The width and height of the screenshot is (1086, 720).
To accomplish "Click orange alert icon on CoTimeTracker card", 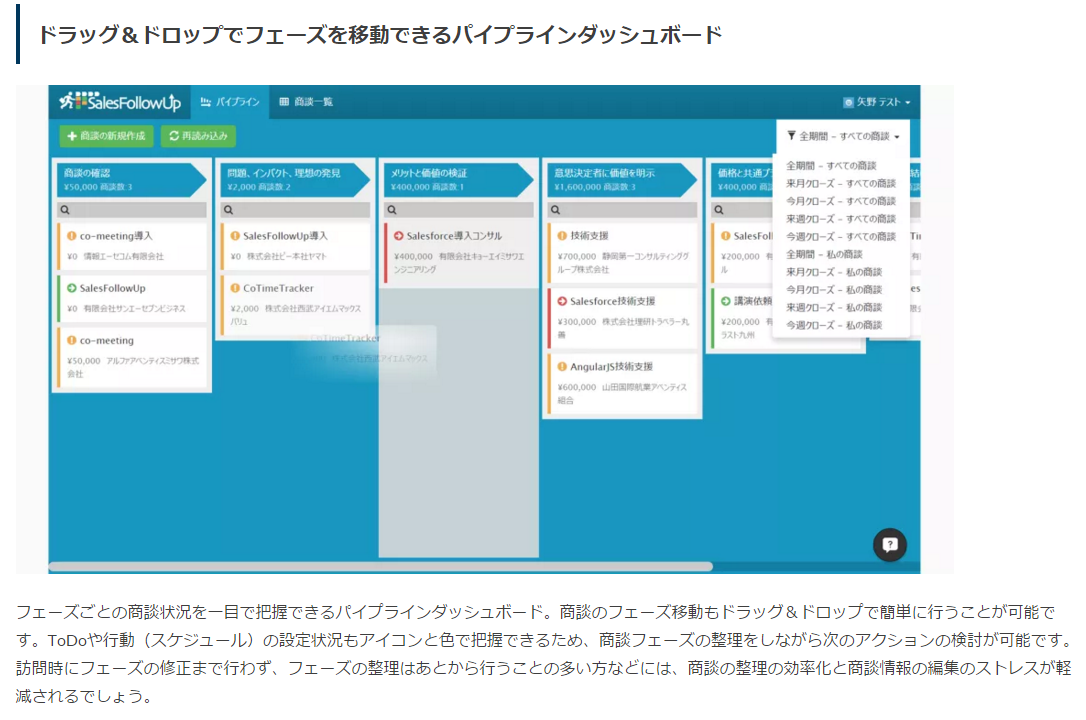I will pyautogui.click(x=235, y=288).
